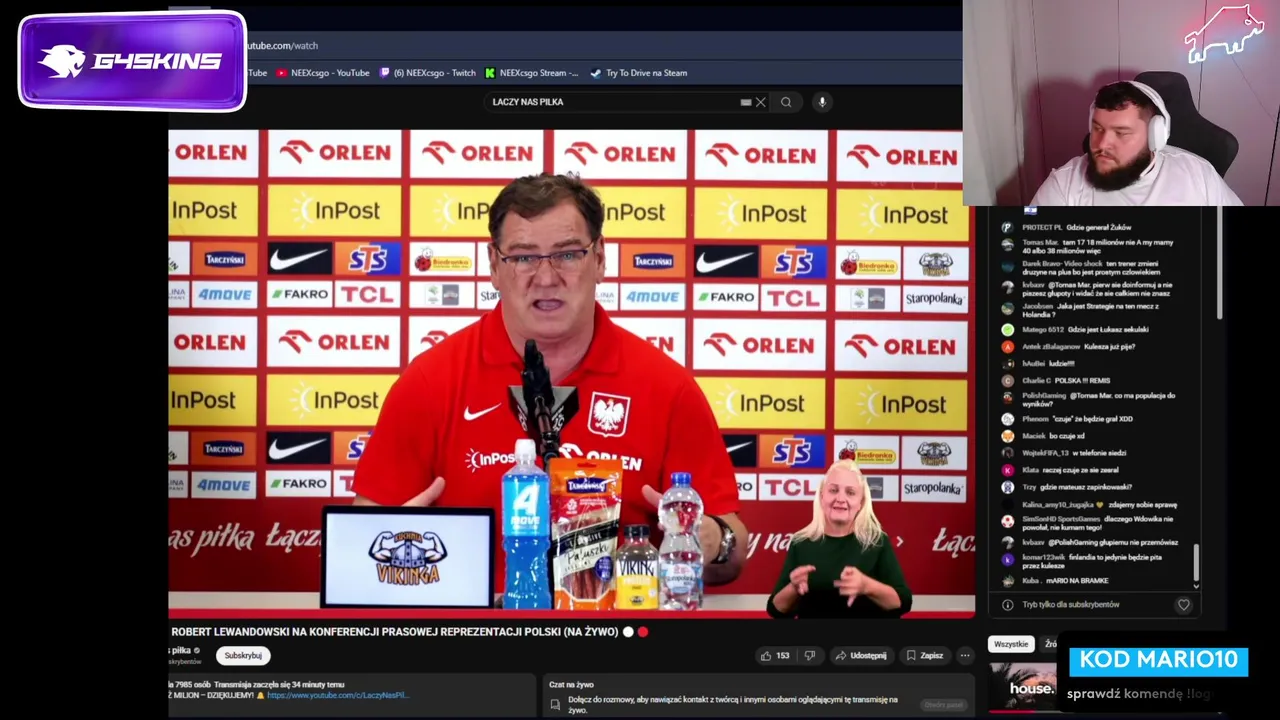Screen dimensions: 1280x720
Task: Click the Tryb tylko dla subskrybentów notice
Action: [x=1071, y=605]
